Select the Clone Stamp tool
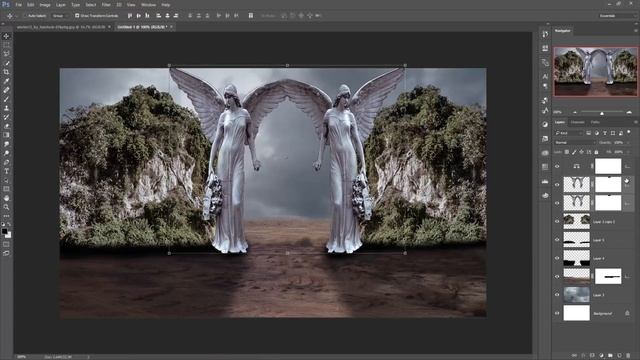Viewport: 640px width, 360px height. tap(6, 108)
